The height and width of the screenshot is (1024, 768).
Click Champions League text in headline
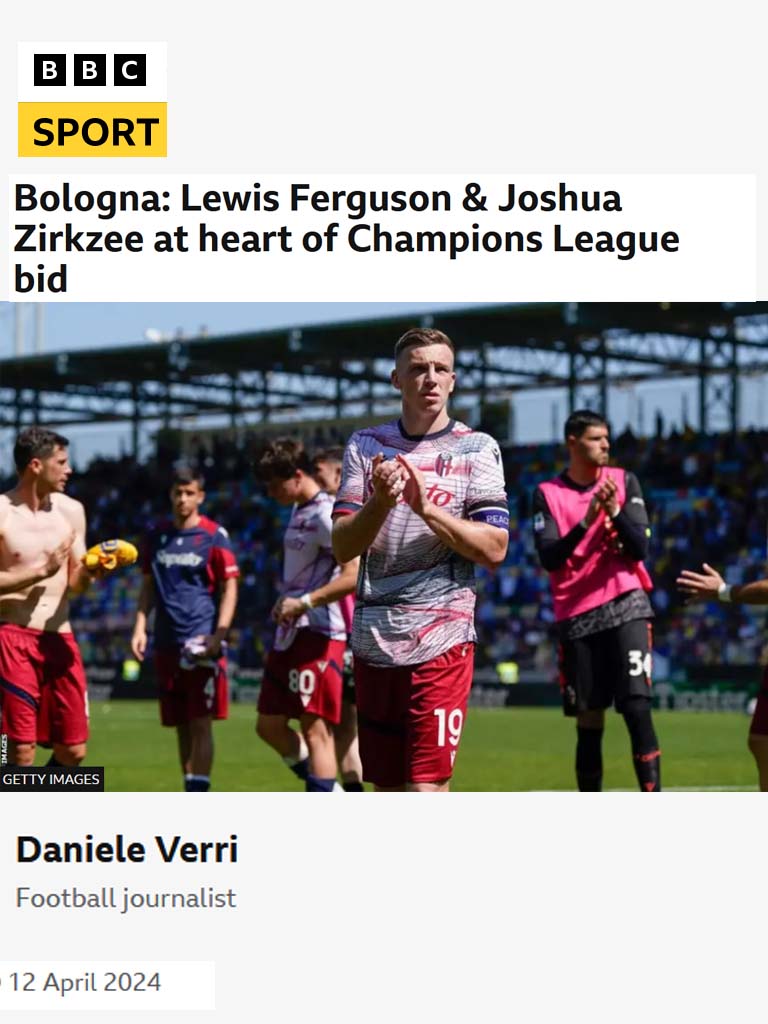click(x=513, y=240)
